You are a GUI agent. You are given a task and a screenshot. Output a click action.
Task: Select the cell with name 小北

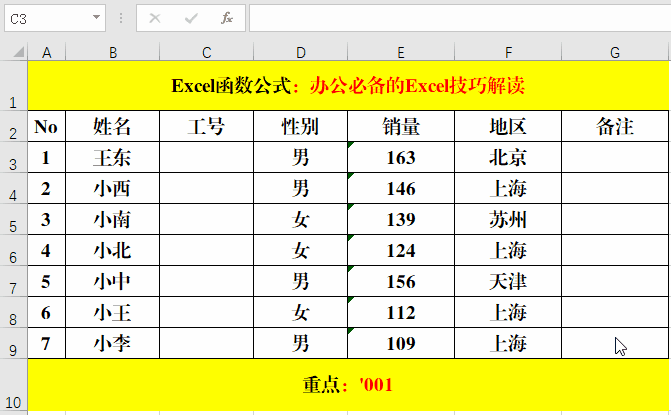pyautogui.click(x=113, y=250)
